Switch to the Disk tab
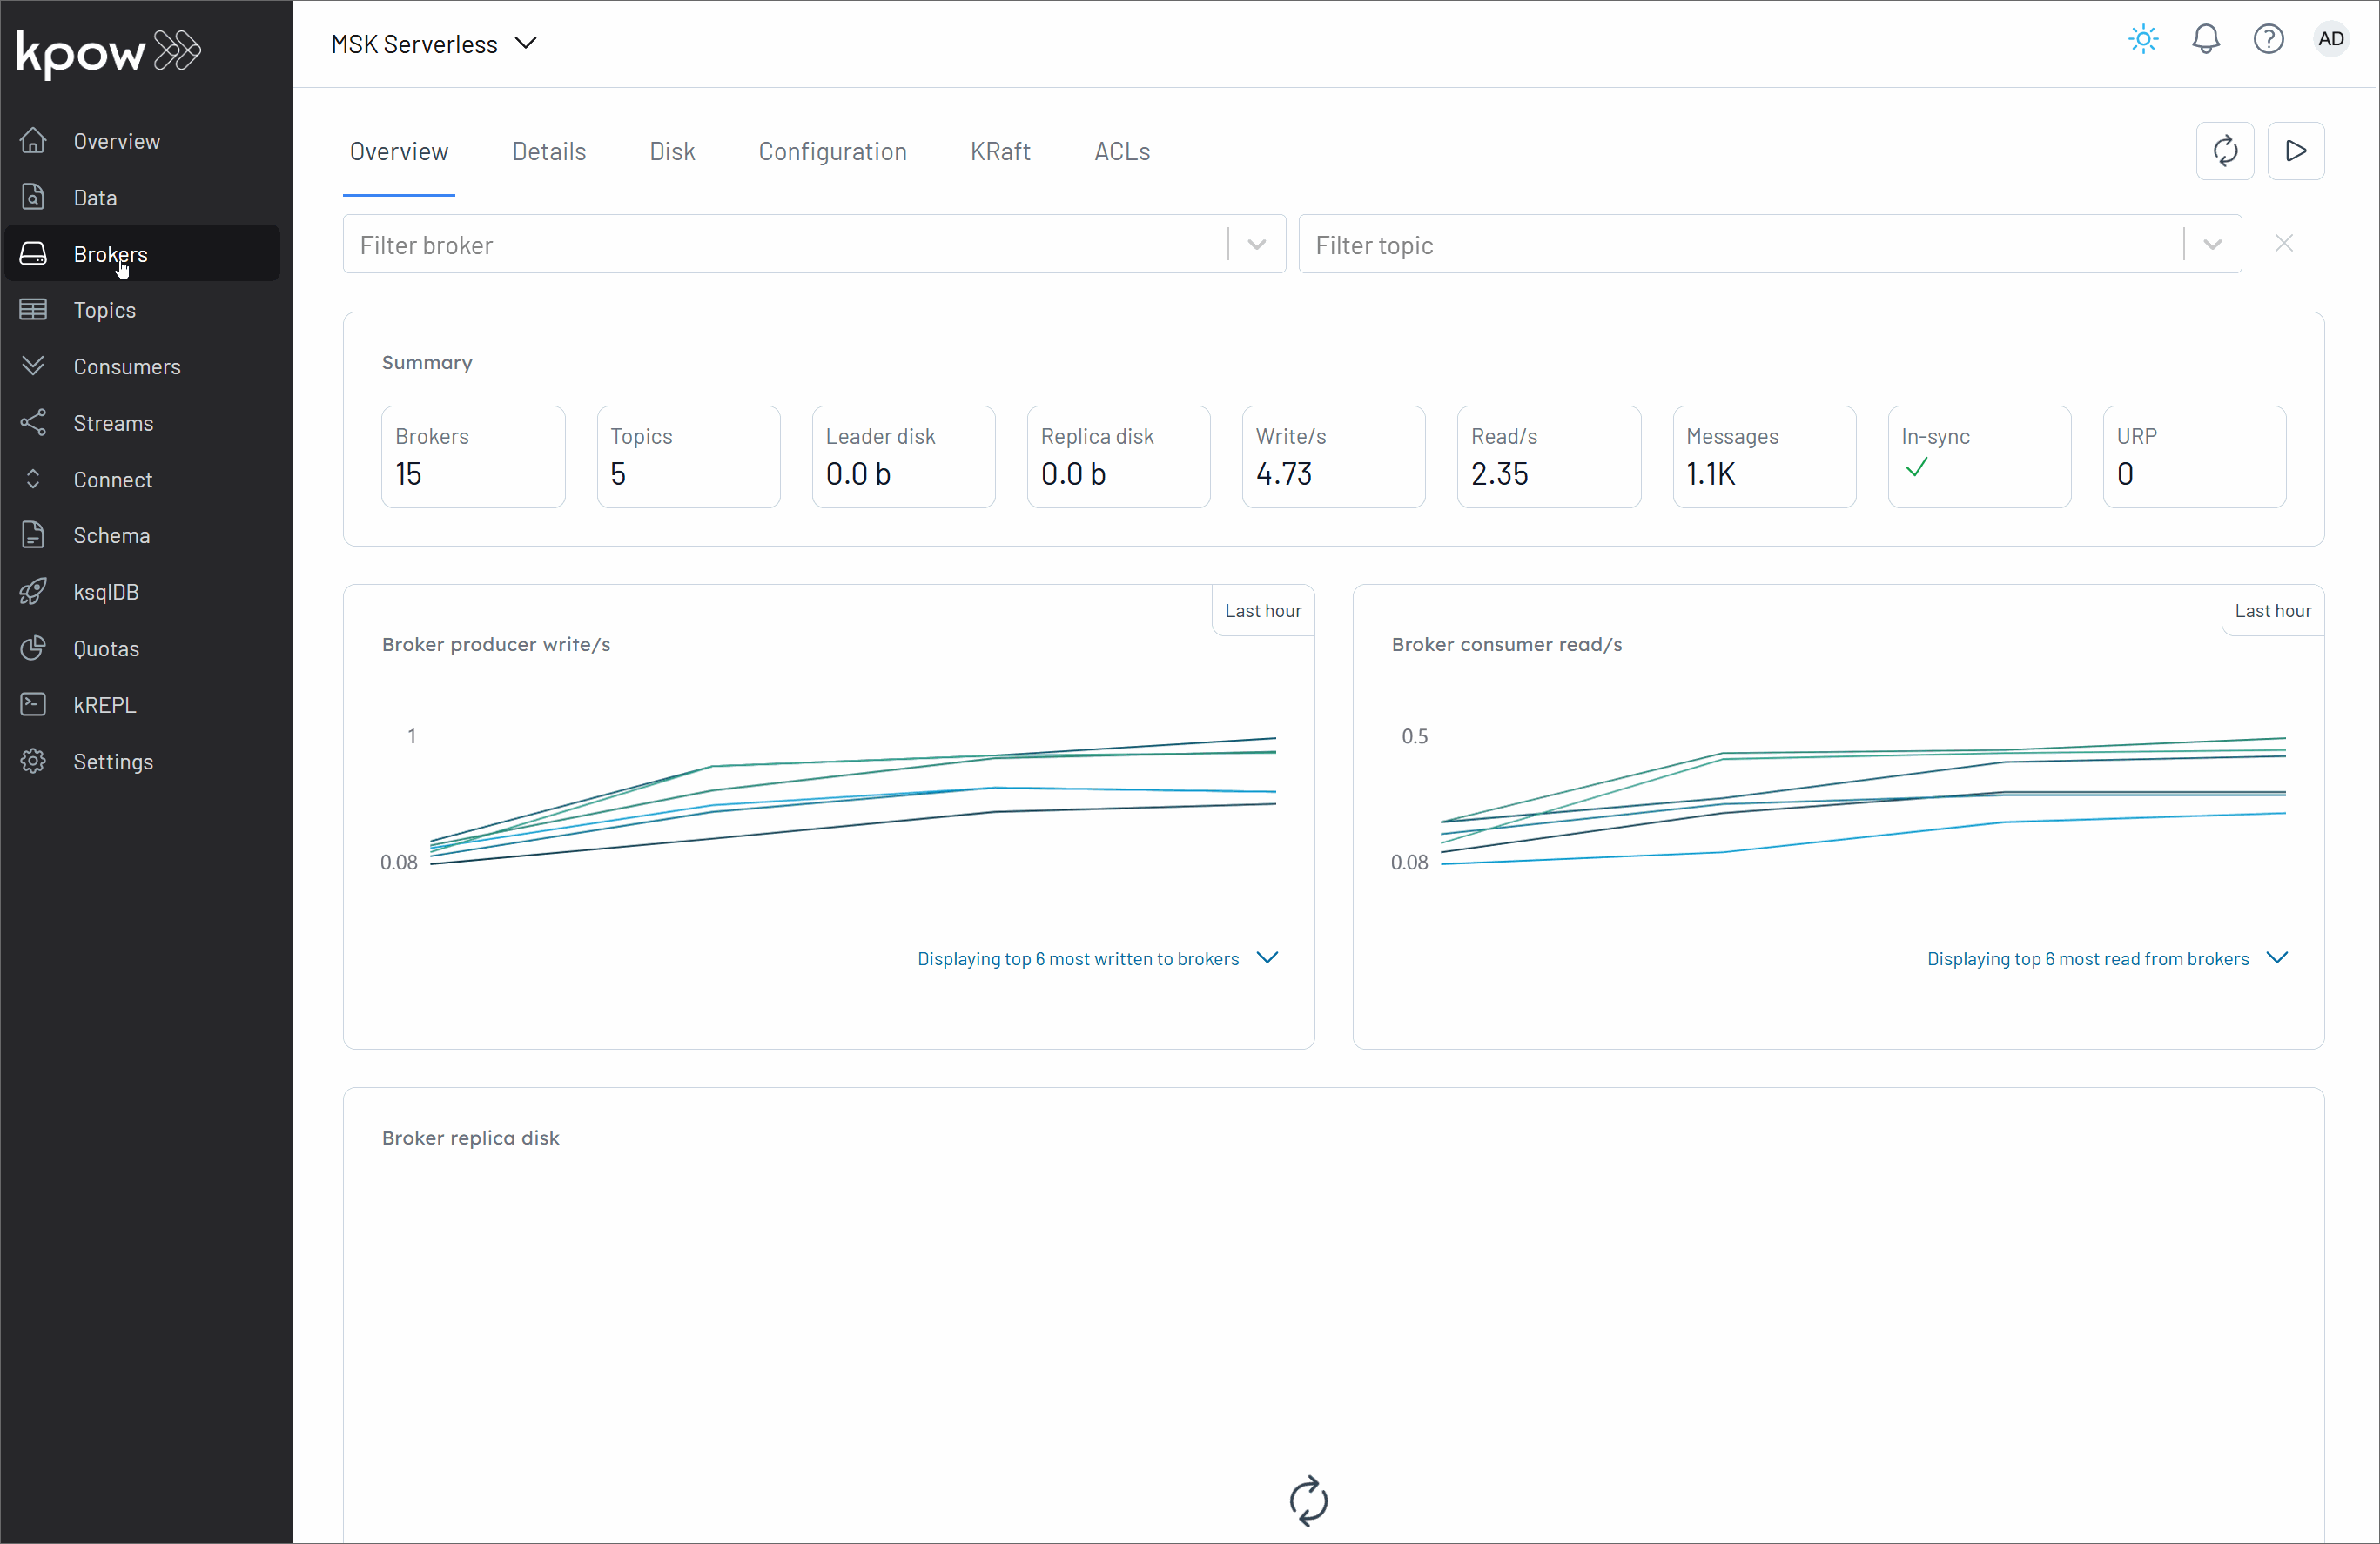The height and width of the screenshot is (1544, 2380). tap(671, 152)
